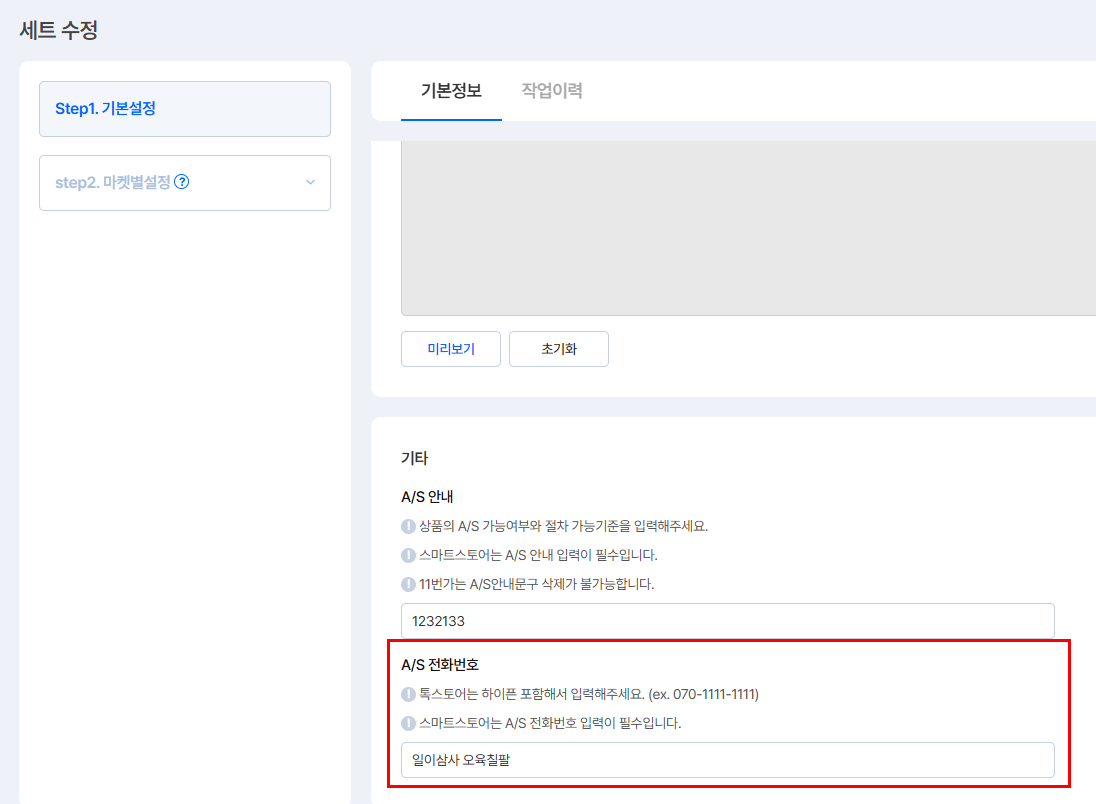Click the A/S 전화번호 label
Image resolution: width=1096 pixels, height=804 pixels.
click(x=440, y=664)
